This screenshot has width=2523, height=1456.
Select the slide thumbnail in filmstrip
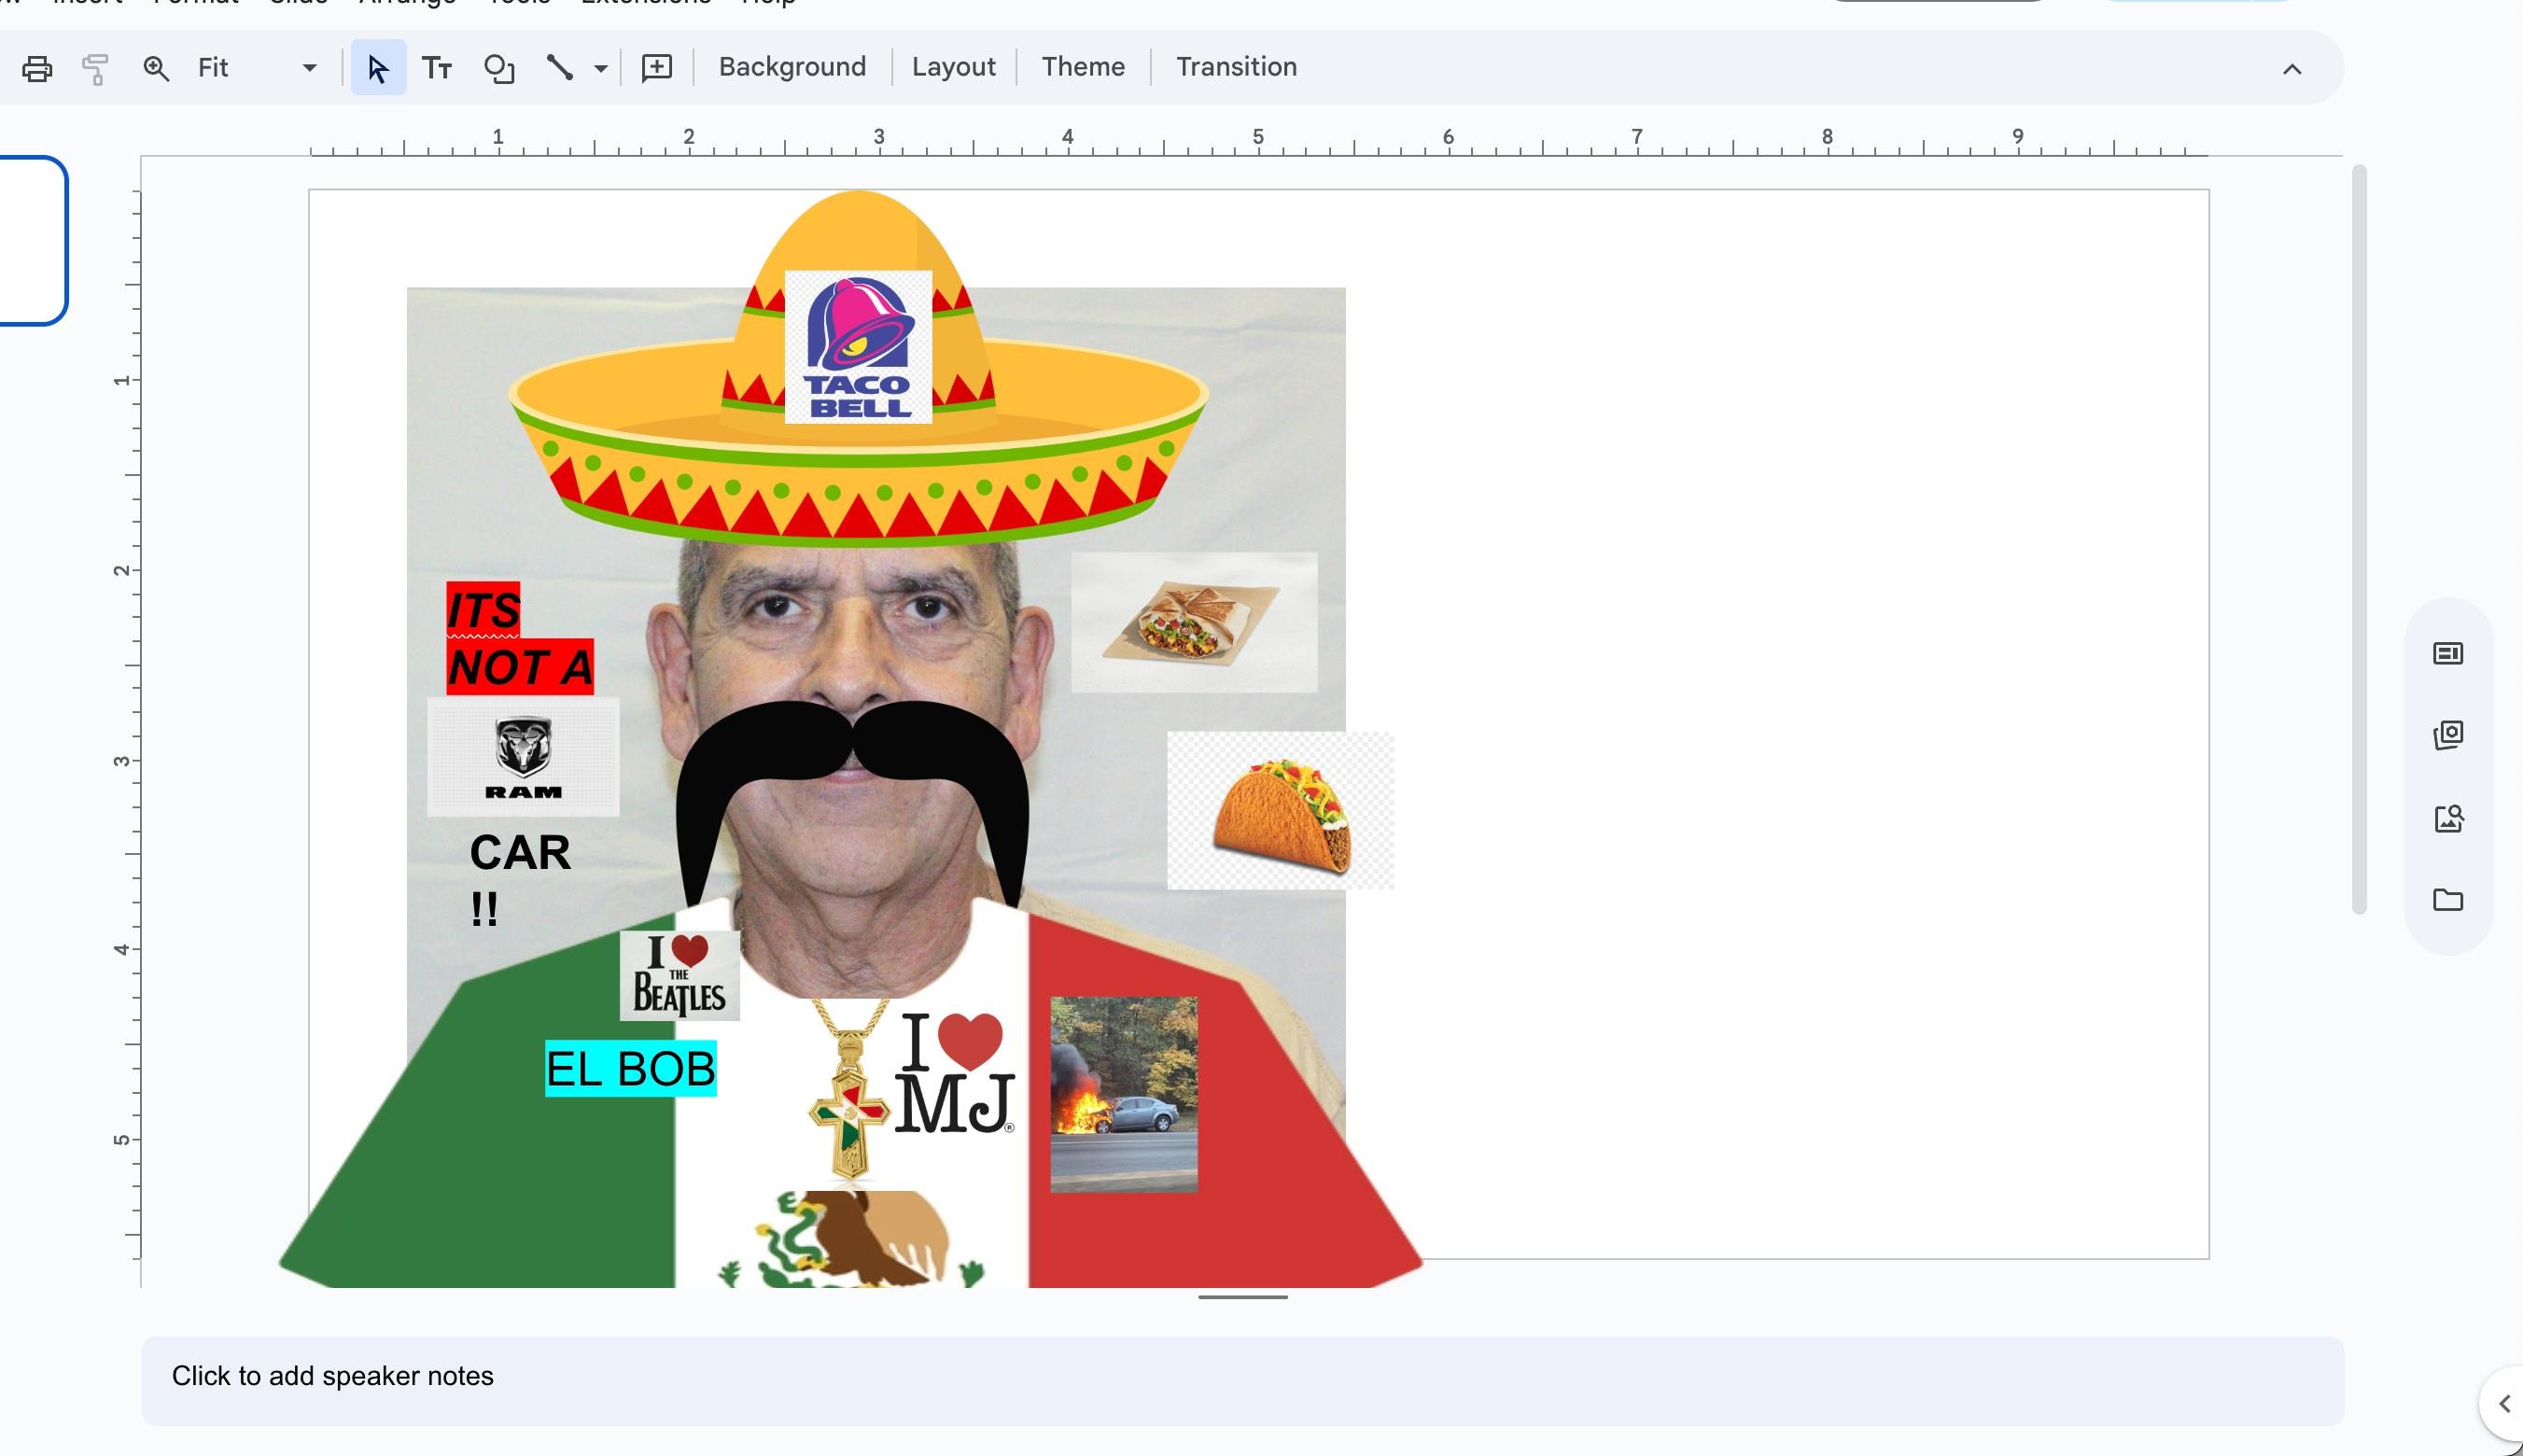pos(30,240)
